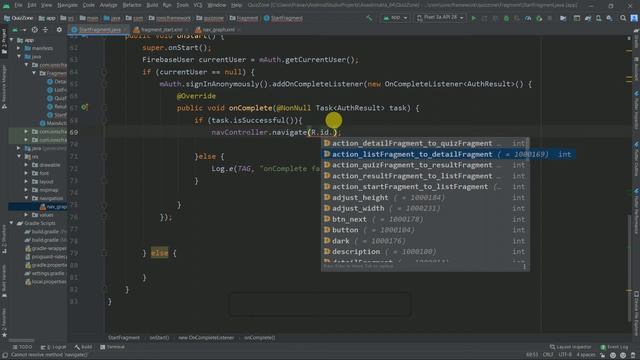Choose the description suggestion

coord(425,251)
